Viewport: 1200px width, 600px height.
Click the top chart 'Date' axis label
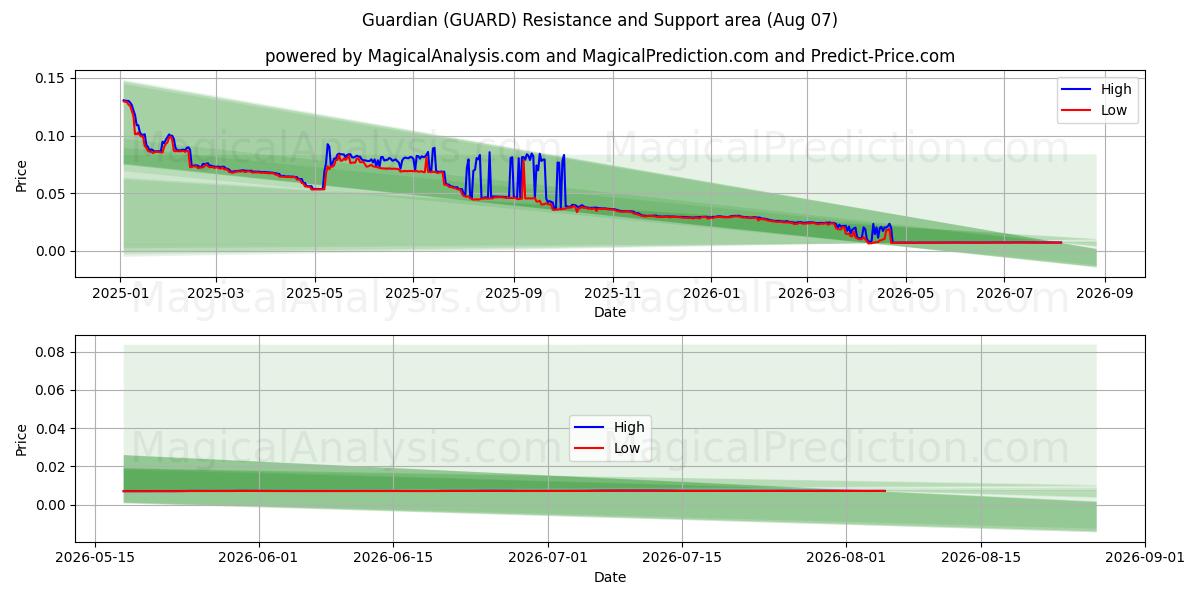610,312
